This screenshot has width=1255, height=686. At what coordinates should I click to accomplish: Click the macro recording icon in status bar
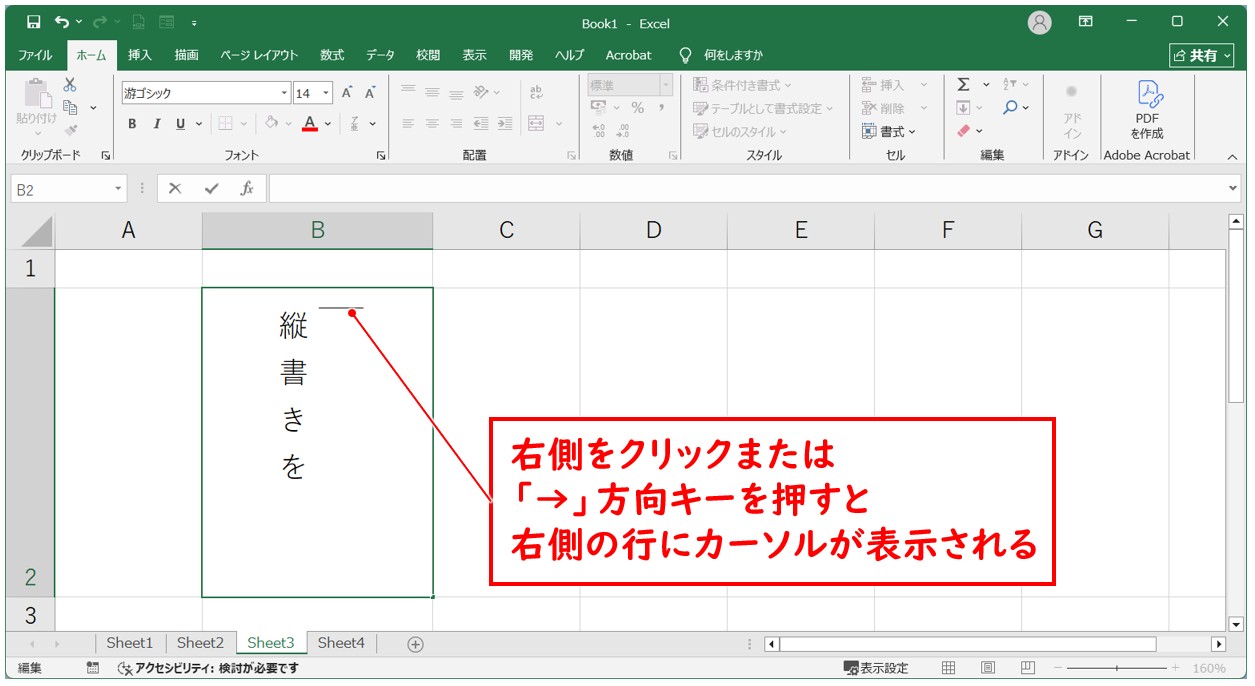pyautogui.click(x=93, y=668)
